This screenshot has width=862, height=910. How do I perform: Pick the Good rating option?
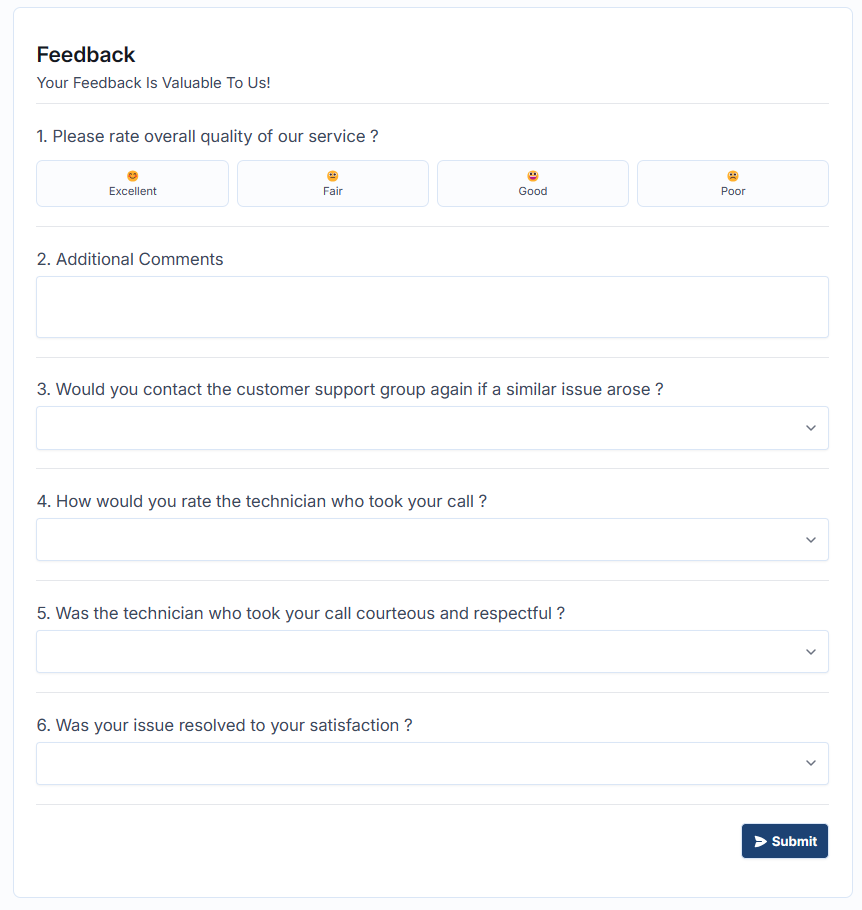533,184
